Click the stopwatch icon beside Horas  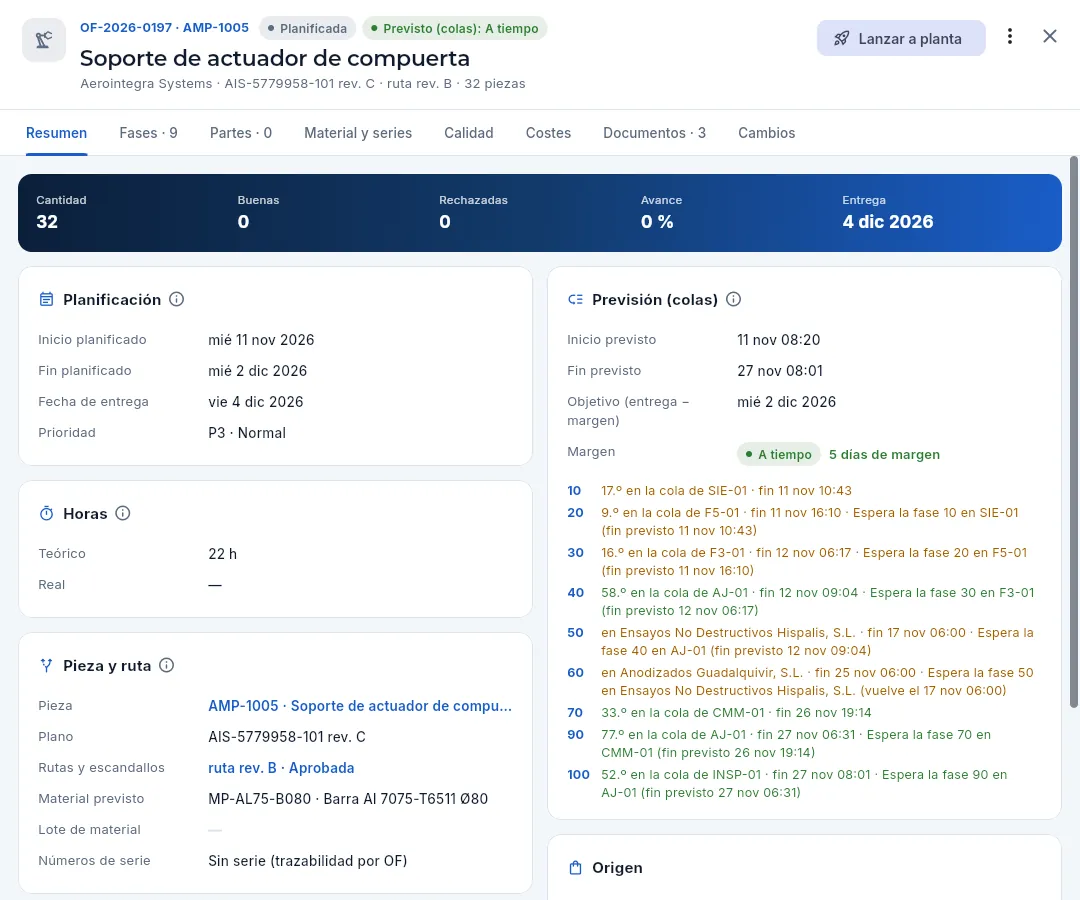click(46, 514)
